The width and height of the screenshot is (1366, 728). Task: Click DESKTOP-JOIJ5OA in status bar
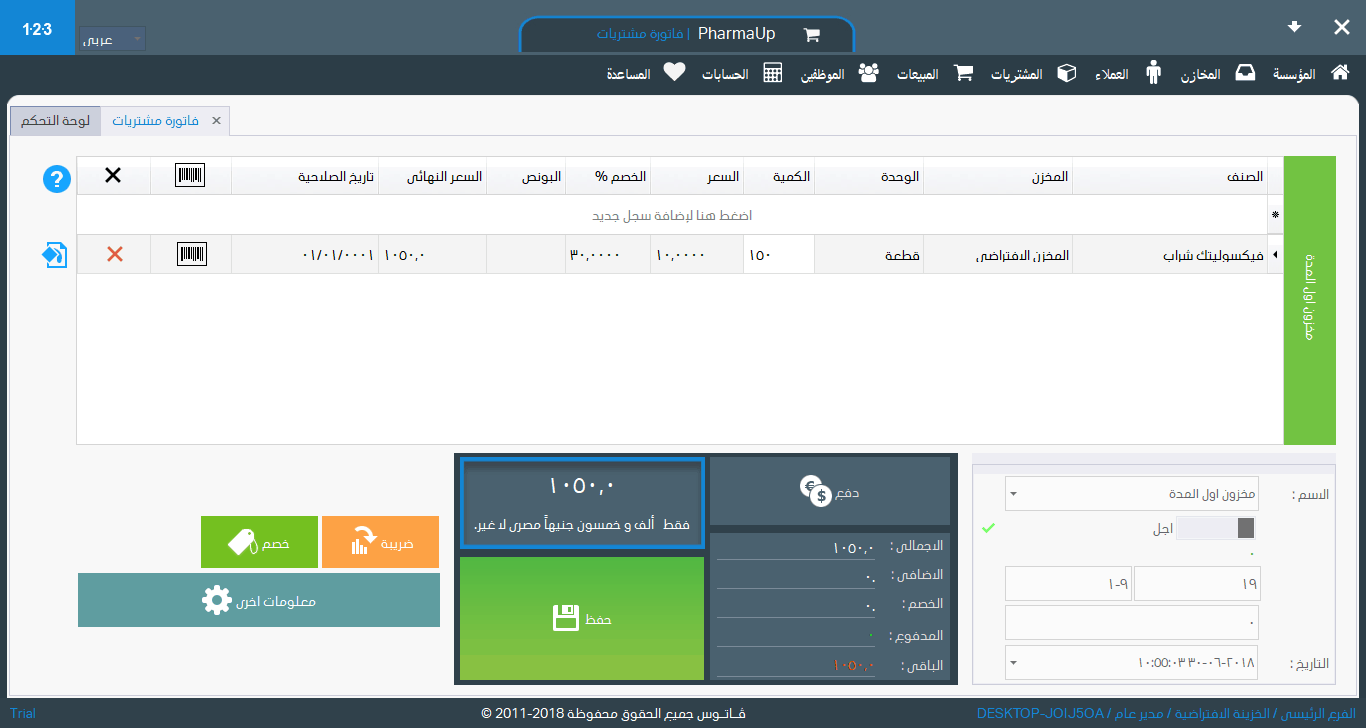[1040, 713]
